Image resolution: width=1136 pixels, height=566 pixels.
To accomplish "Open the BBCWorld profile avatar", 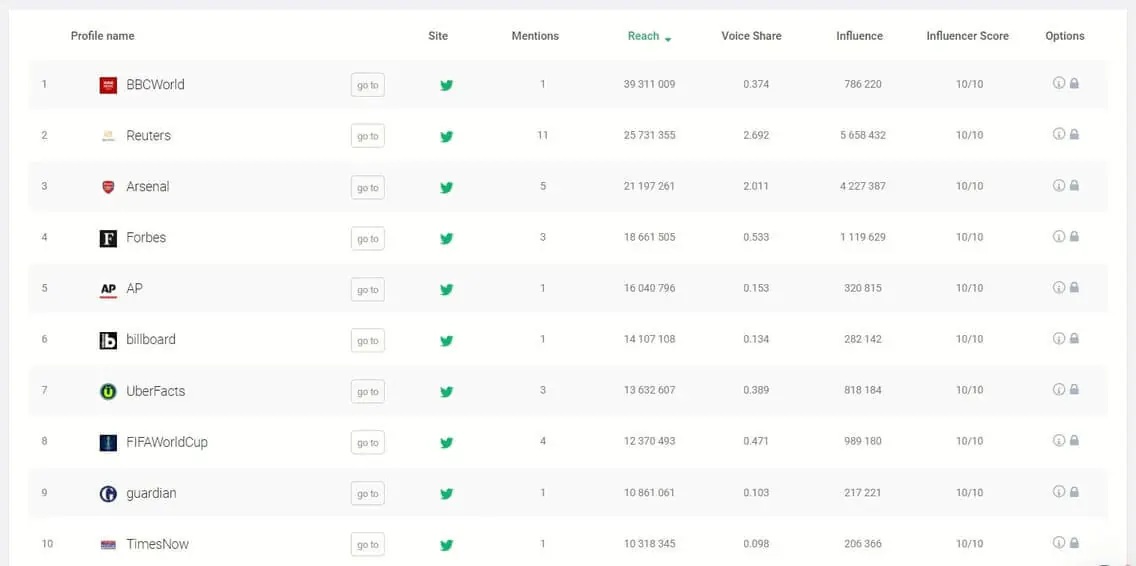I will pyautogui.click(x=108, y=85).
